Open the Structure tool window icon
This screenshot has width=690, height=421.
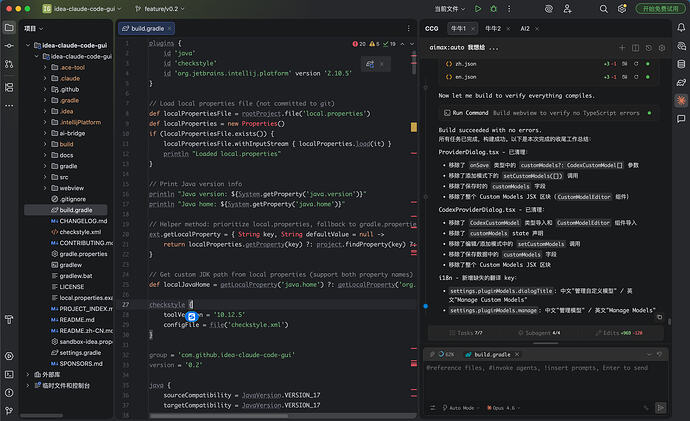[9, 88]
